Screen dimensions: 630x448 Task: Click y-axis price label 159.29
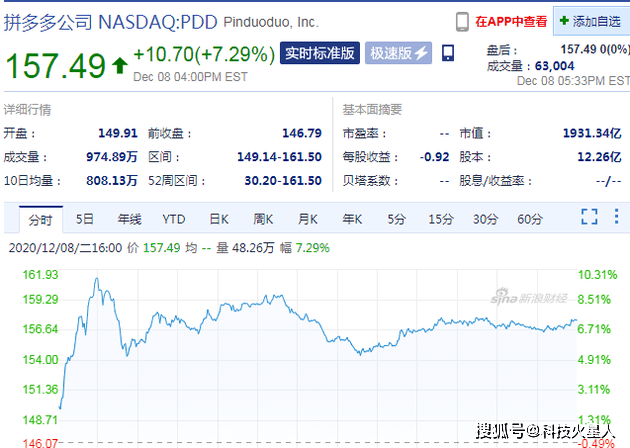tap(40, 299)
